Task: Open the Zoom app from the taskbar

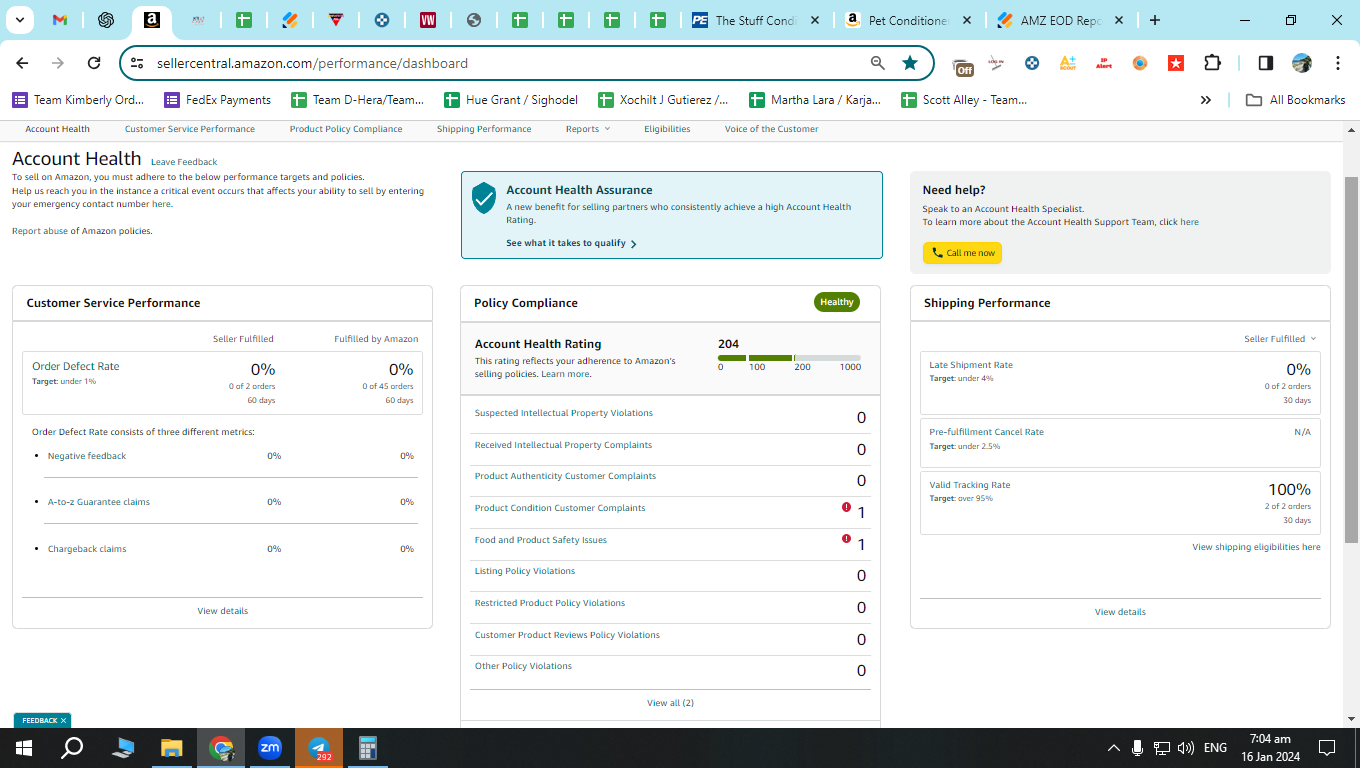Action: coord(270,748)
